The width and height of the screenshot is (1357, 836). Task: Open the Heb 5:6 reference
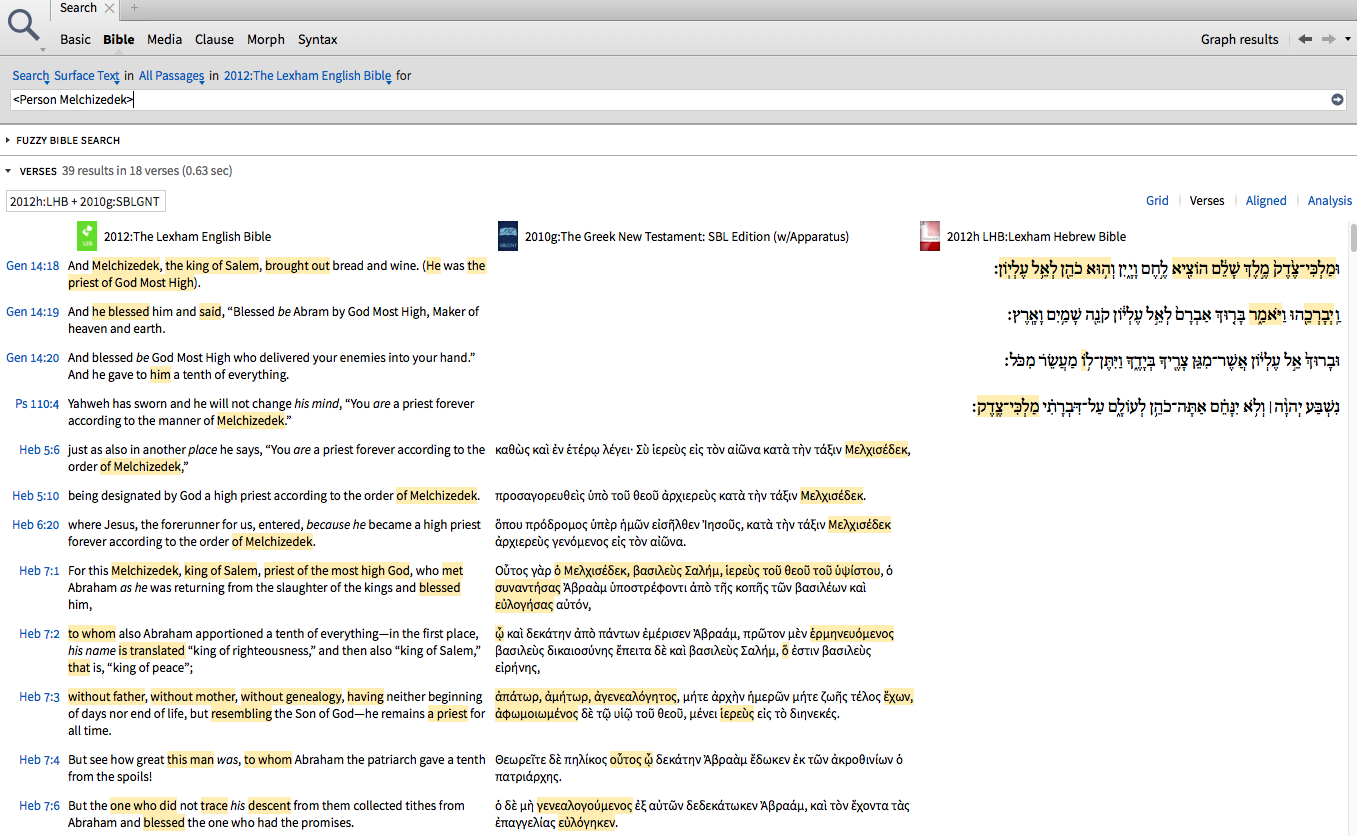tap(39, 450)
